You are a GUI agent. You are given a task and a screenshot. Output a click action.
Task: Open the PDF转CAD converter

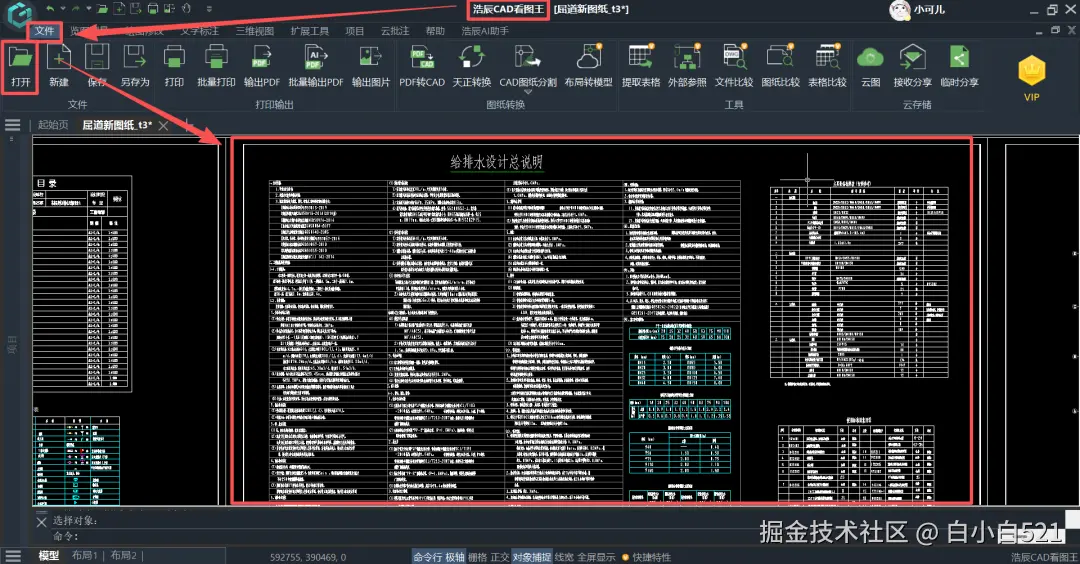coord(422,67)
